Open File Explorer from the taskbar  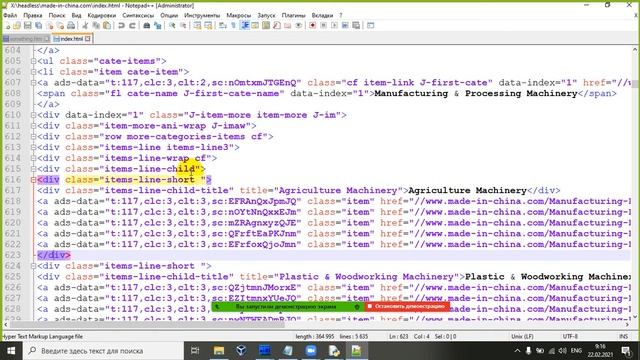click(219, 351)
